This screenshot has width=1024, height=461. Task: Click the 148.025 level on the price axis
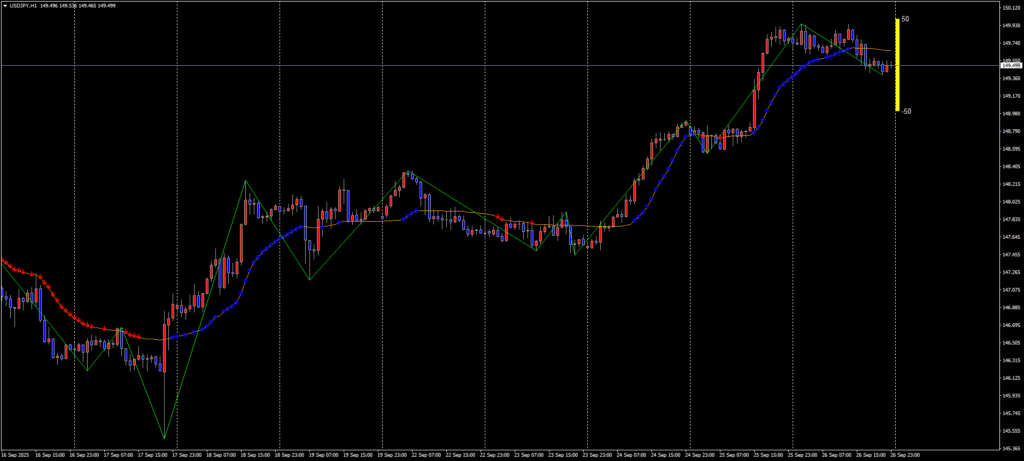[x=1010, y=202]
